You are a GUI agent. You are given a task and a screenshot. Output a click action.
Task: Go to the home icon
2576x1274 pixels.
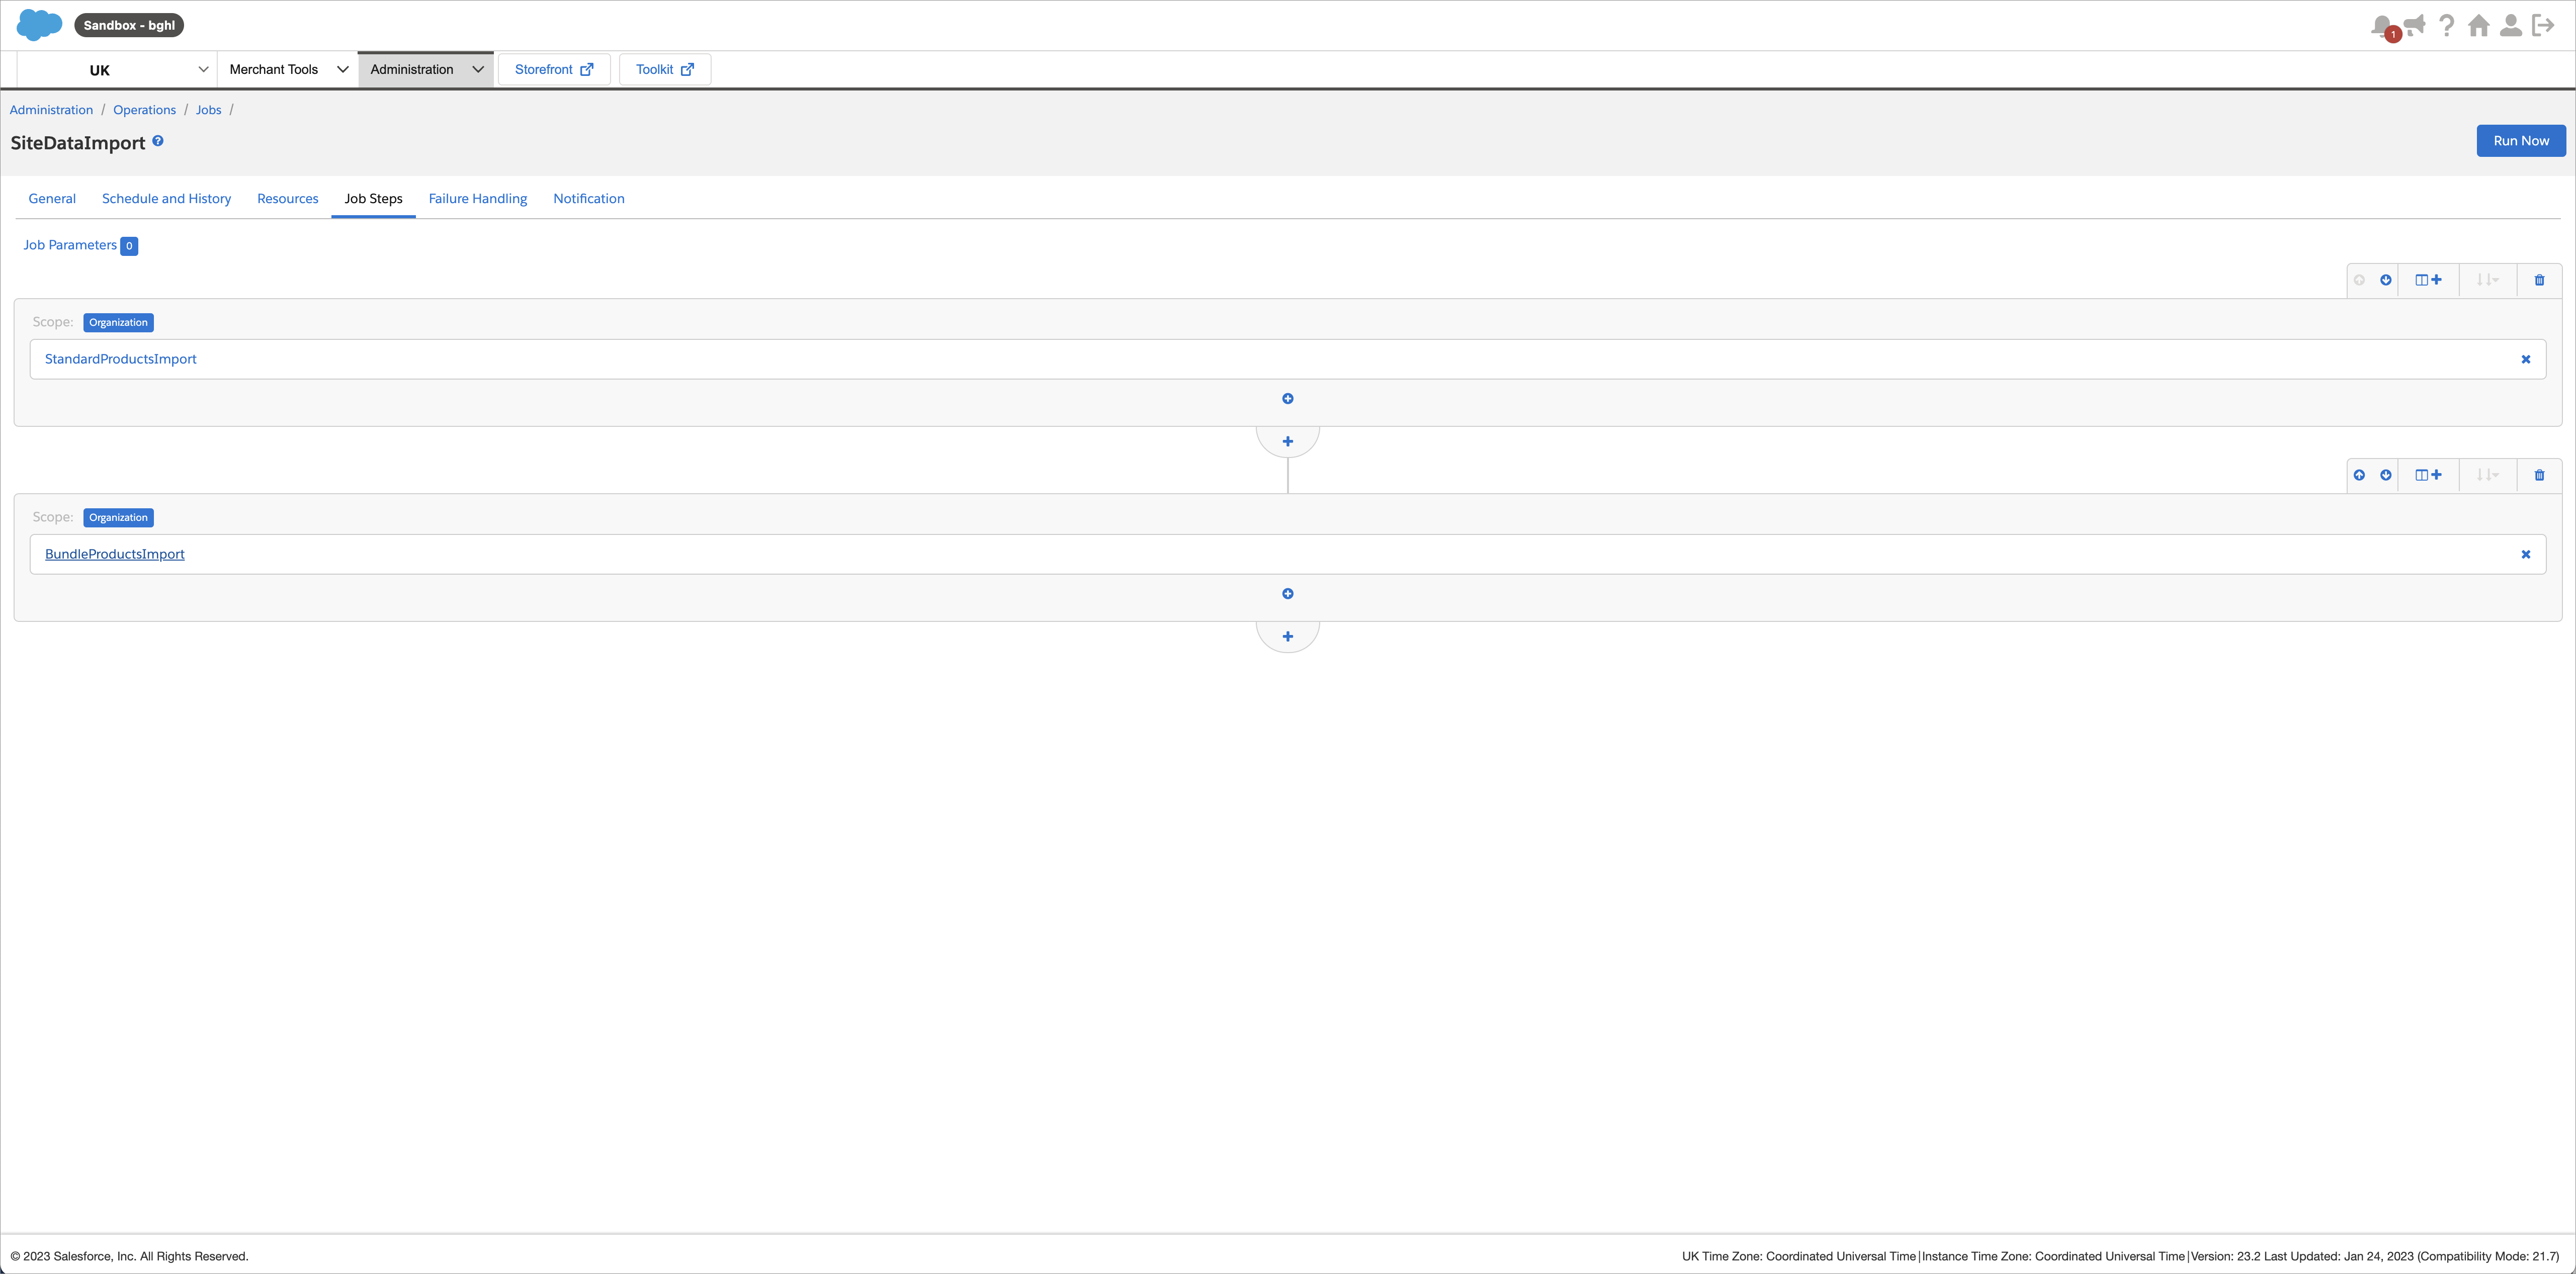pyautogui.click(x=2478, y=25)
